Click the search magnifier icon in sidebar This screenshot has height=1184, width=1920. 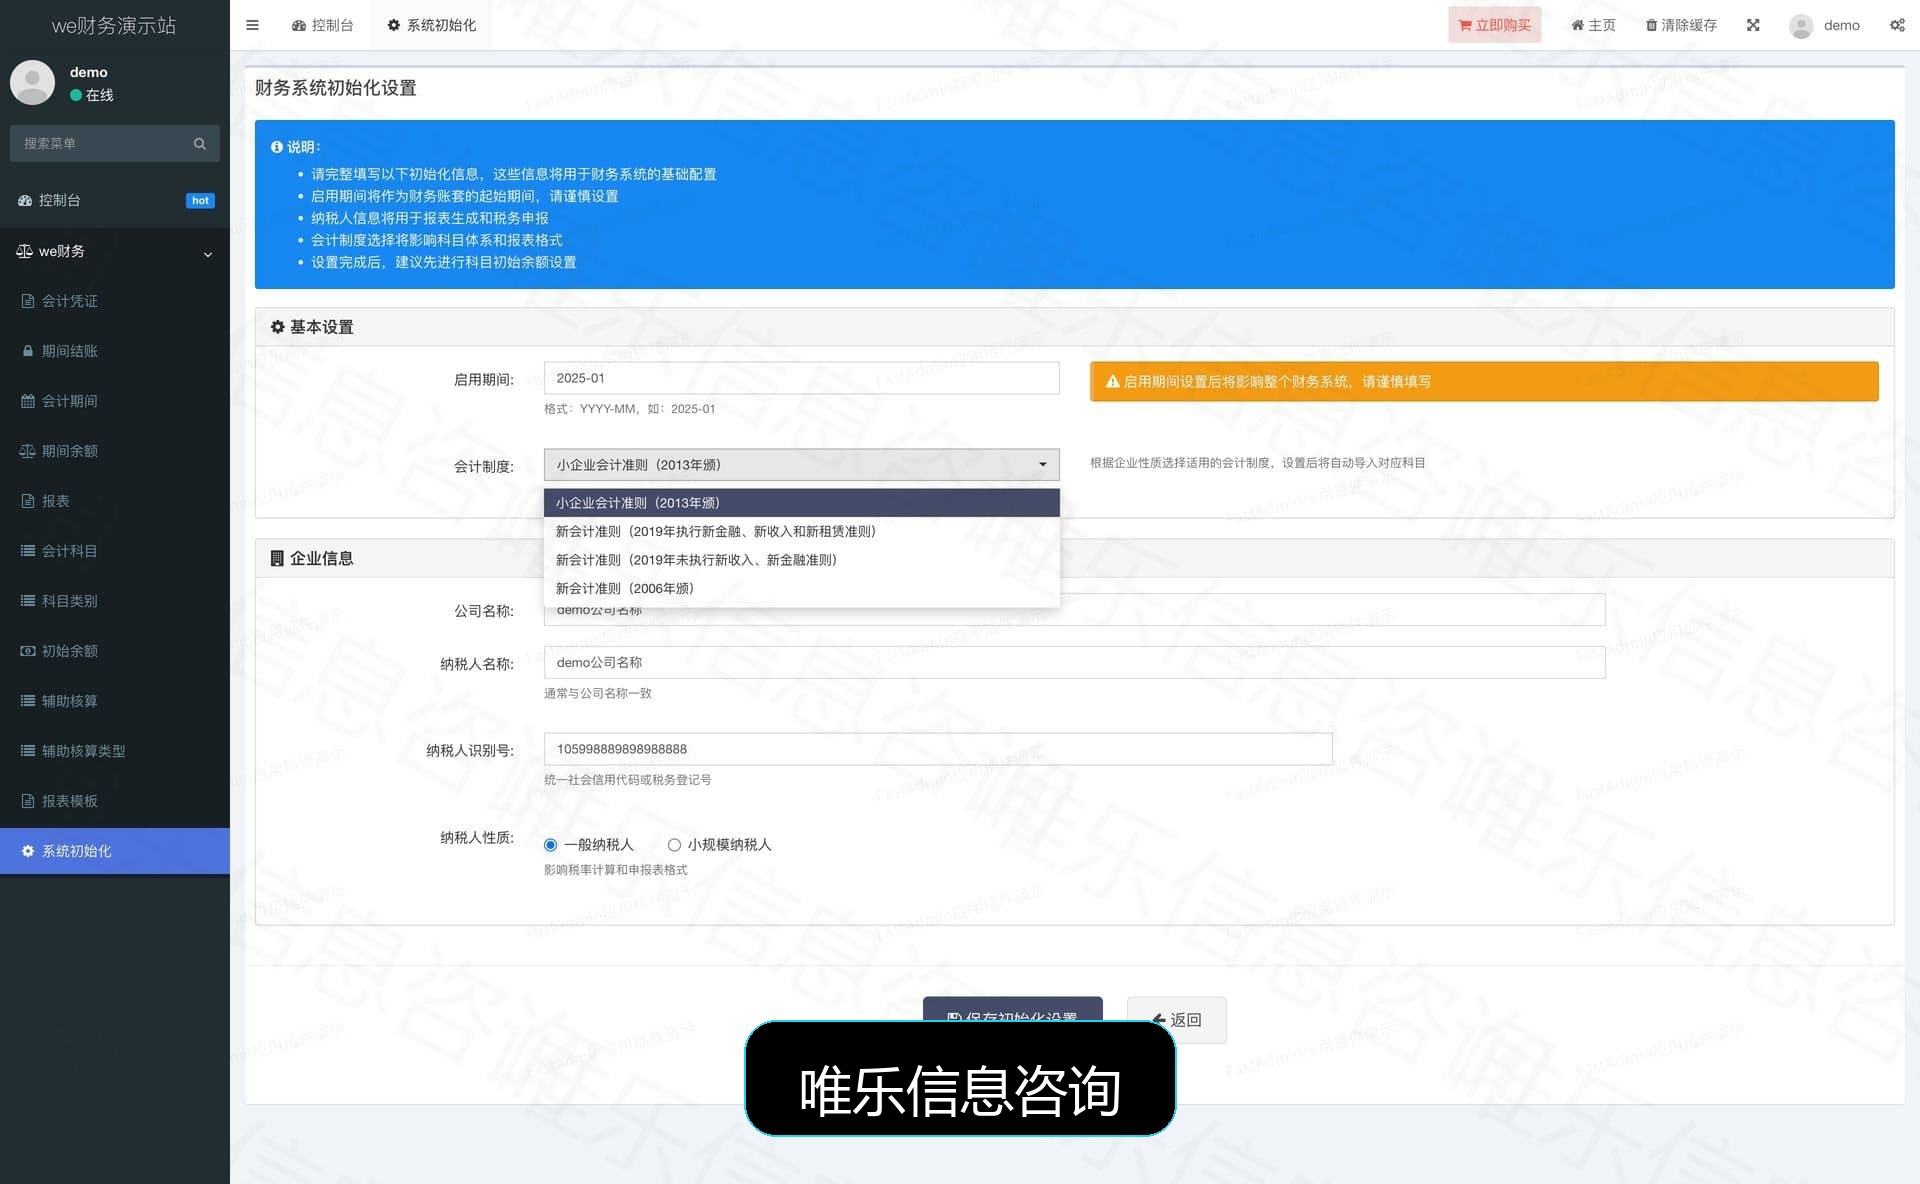click(200, 144)
